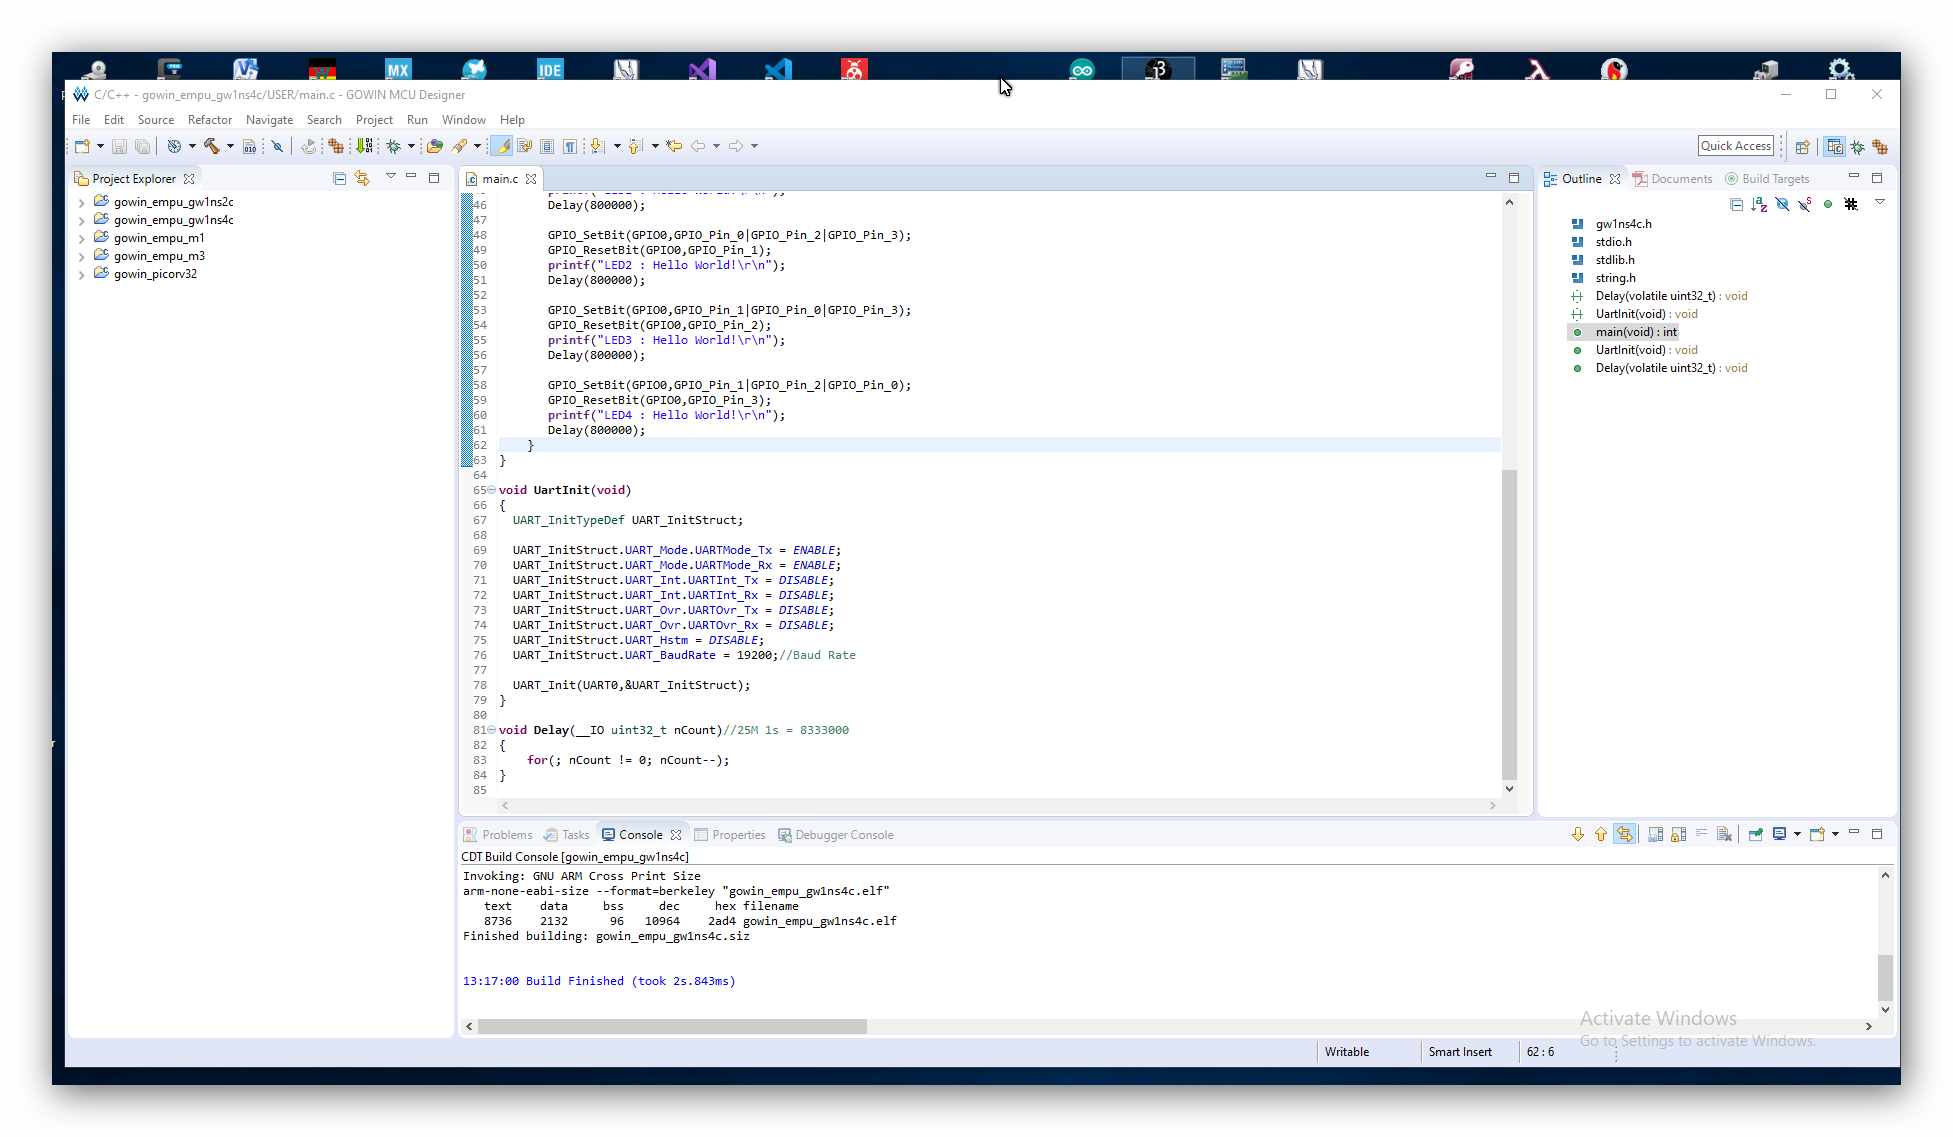This screenshot has width=1953, height=1137.
Task: Click the Clear Console icon
Action: (1724, 834)
